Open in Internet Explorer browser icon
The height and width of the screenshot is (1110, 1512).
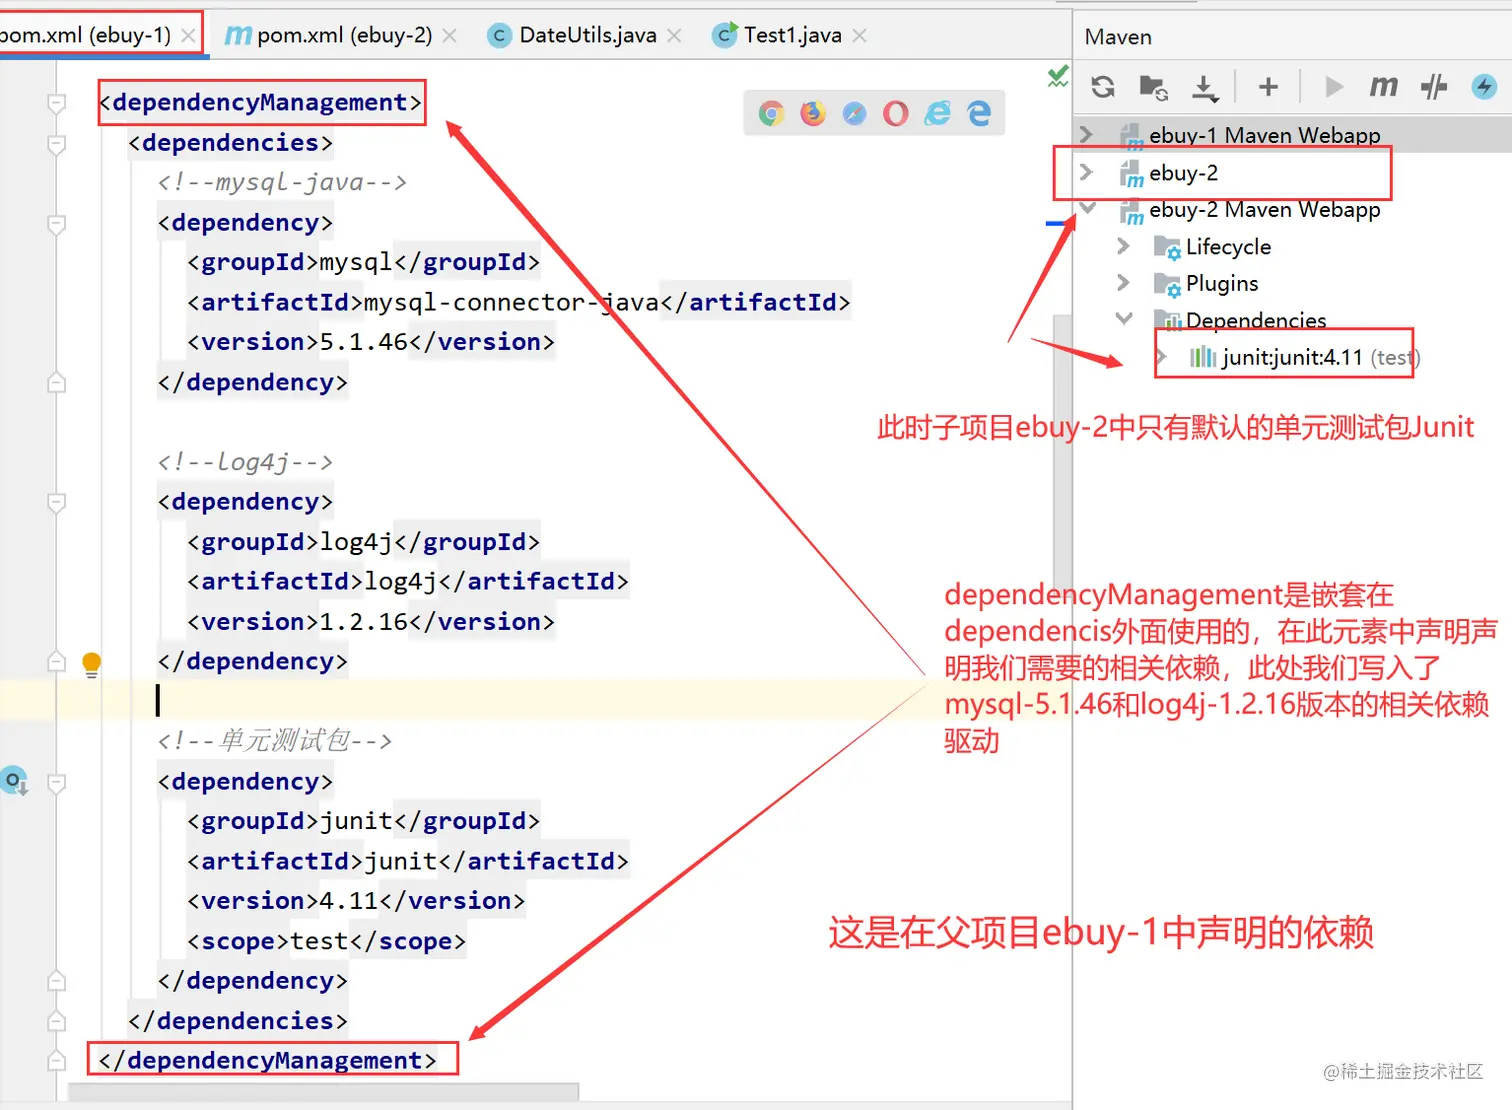938,113
